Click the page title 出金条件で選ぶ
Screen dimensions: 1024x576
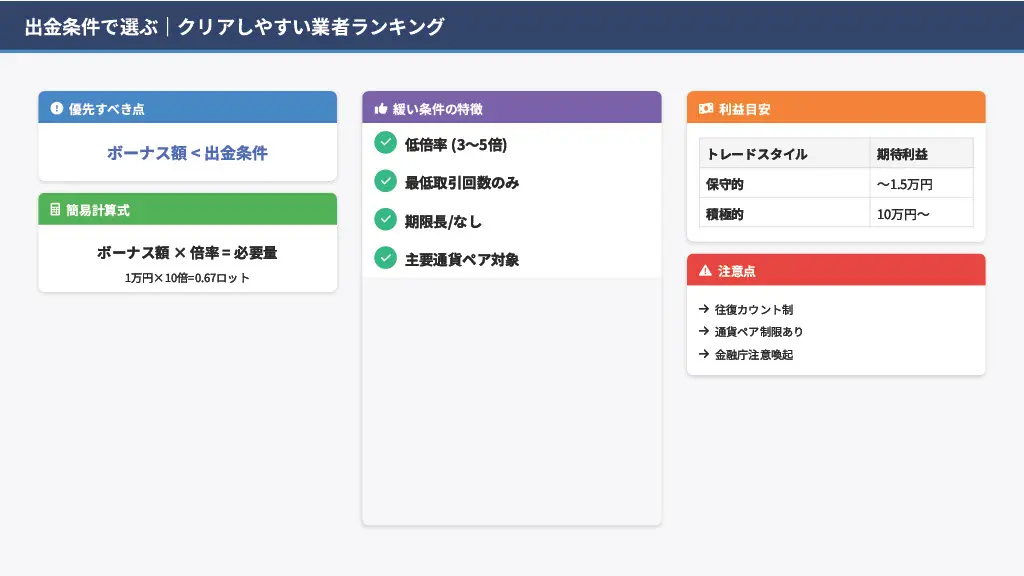point(91,27)
